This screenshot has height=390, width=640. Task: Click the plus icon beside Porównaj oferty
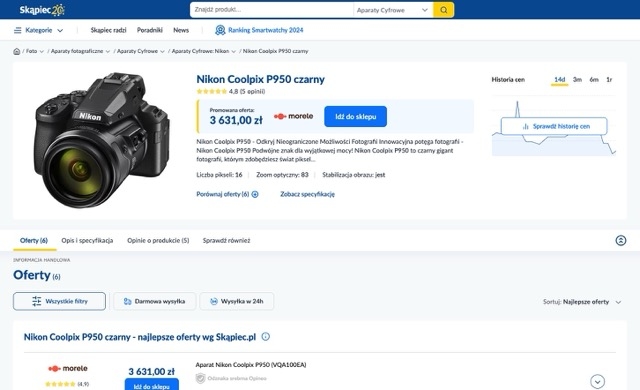coord(255,195)
